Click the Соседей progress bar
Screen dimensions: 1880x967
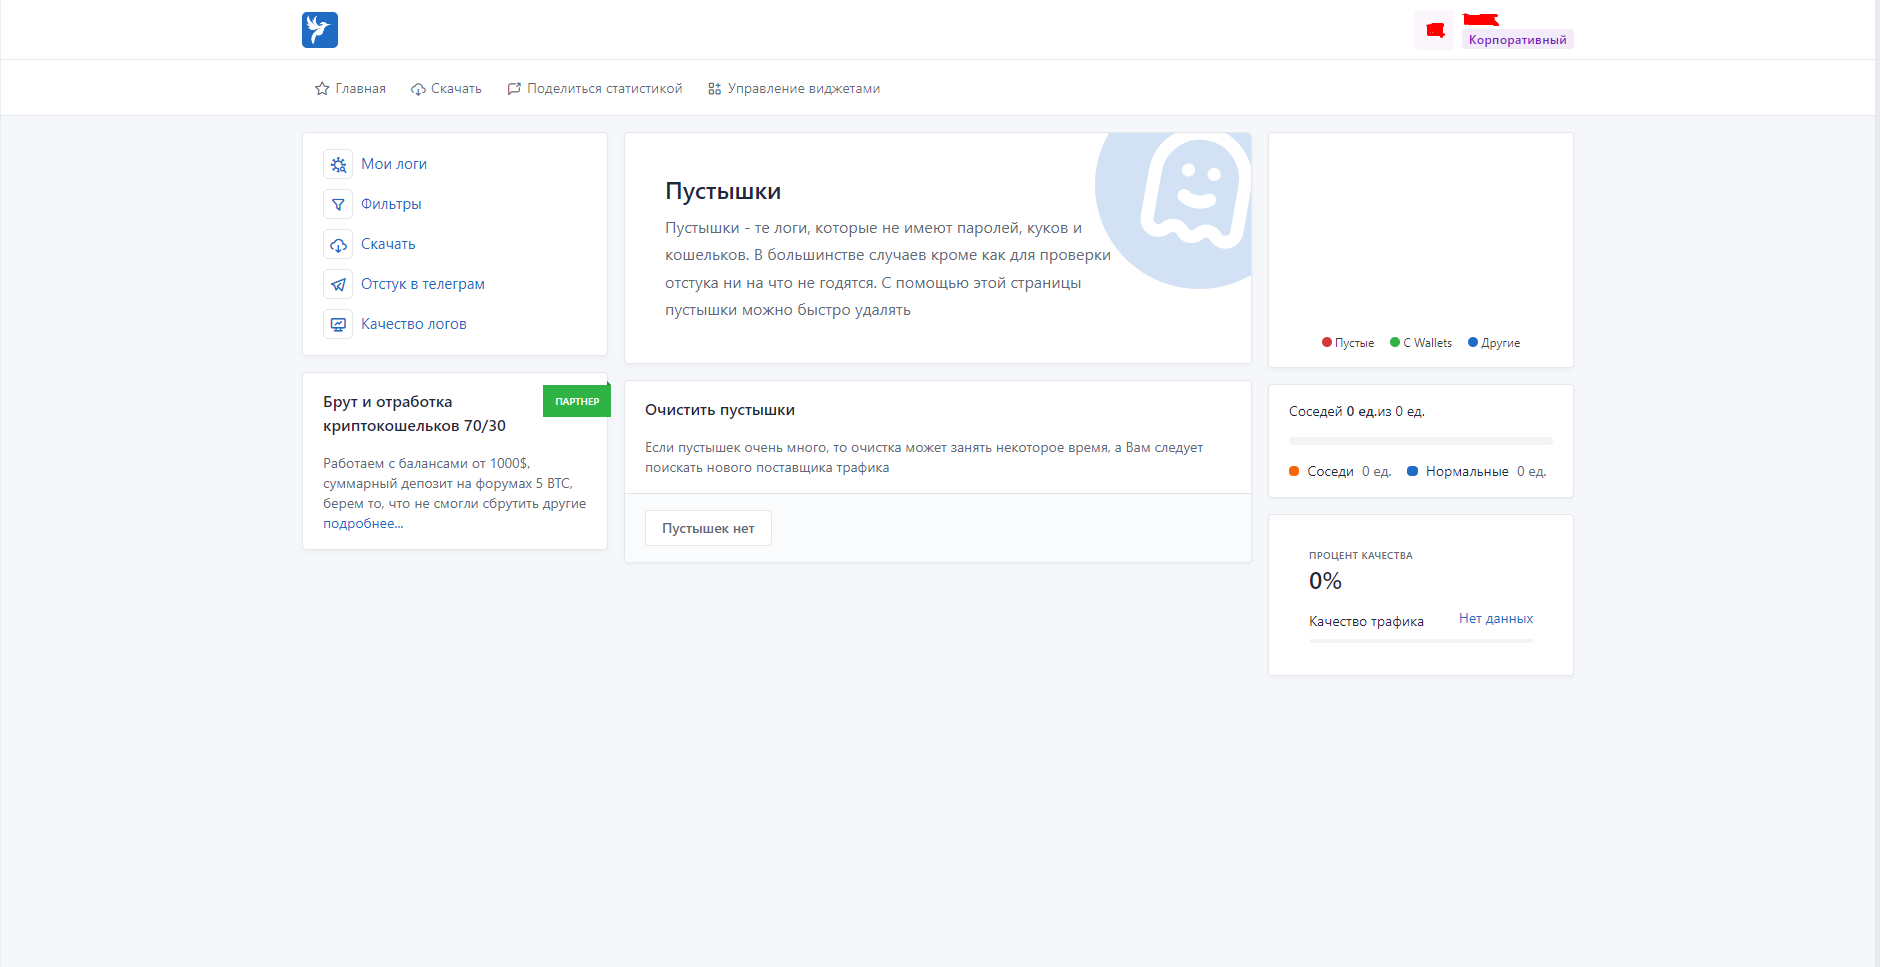[1420, 441]
